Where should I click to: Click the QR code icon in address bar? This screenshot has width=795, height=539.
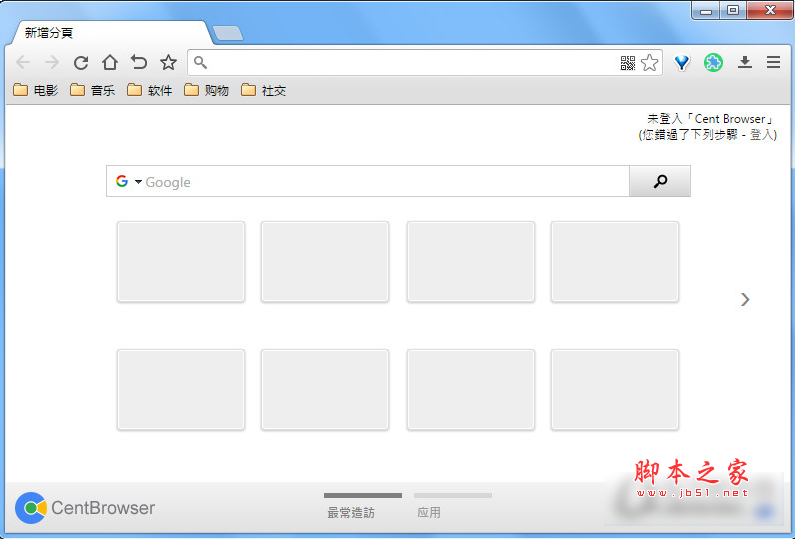click(x=628, y=63)
